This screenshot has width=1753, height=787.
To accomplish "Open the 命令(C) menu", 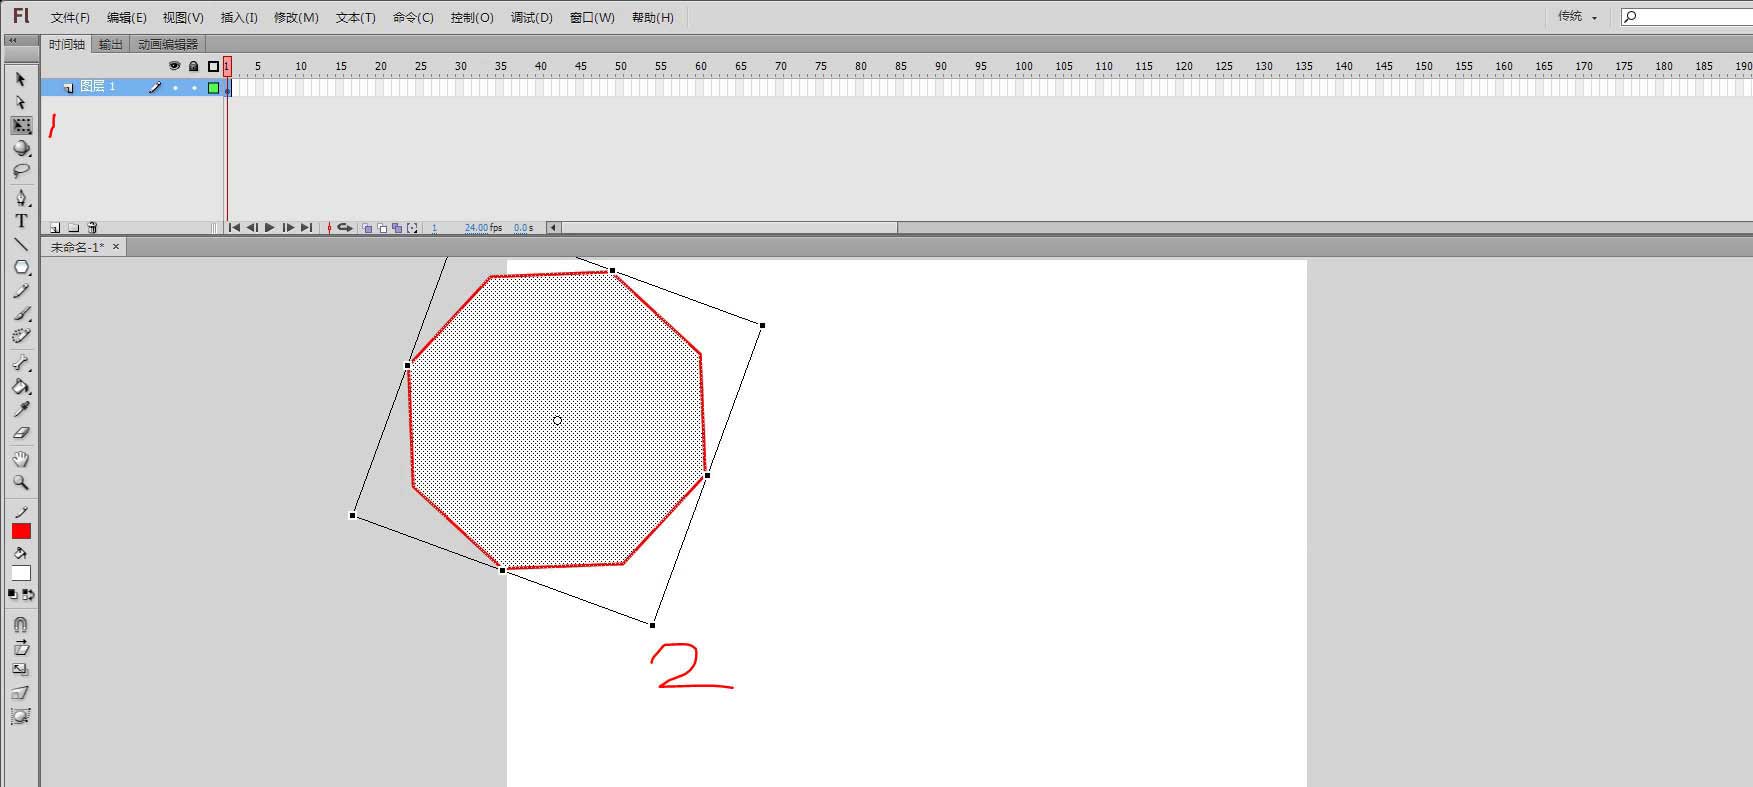I will click(x=413, y=18).
